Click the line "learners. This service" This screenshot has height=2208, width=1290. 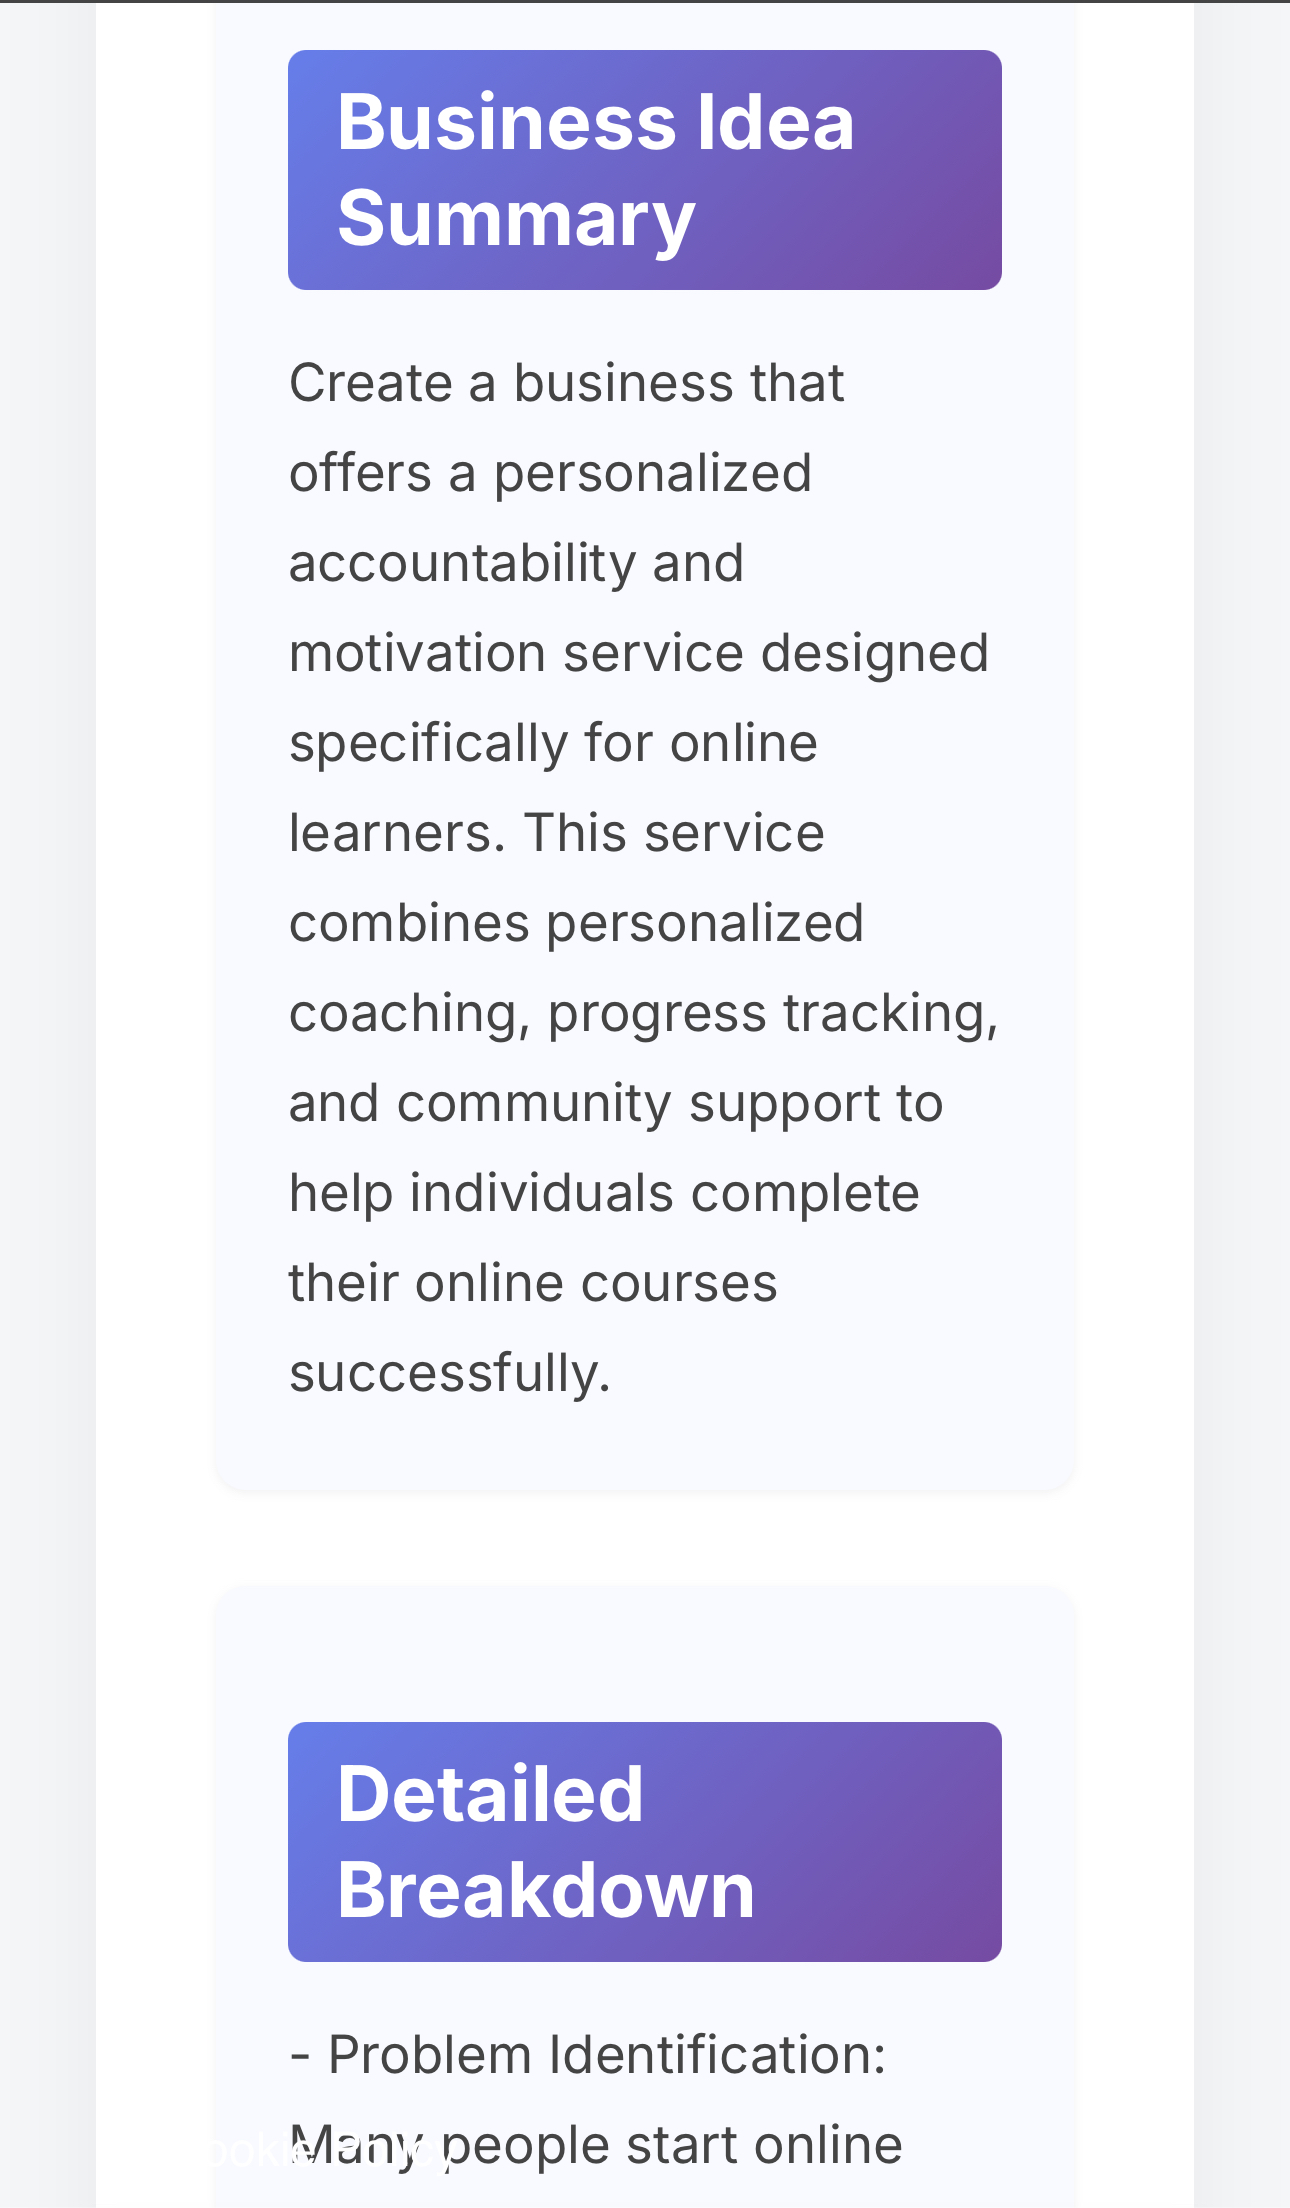[x=557, y=833]
